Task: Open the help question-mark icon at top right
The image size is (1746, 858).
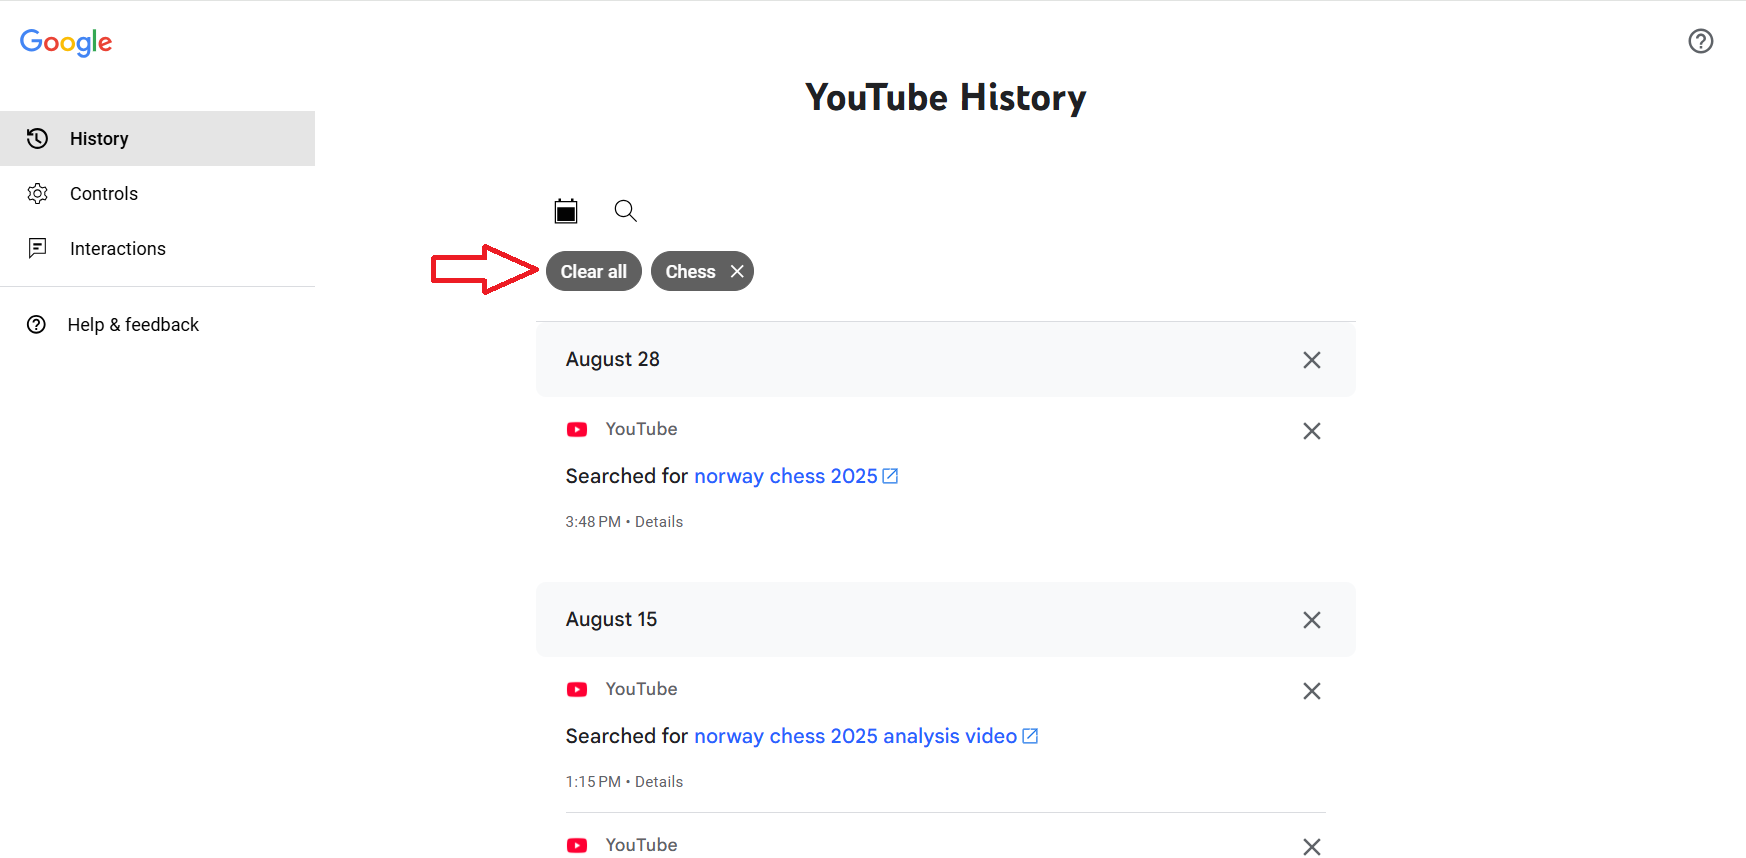Action: pos(1700,41)
